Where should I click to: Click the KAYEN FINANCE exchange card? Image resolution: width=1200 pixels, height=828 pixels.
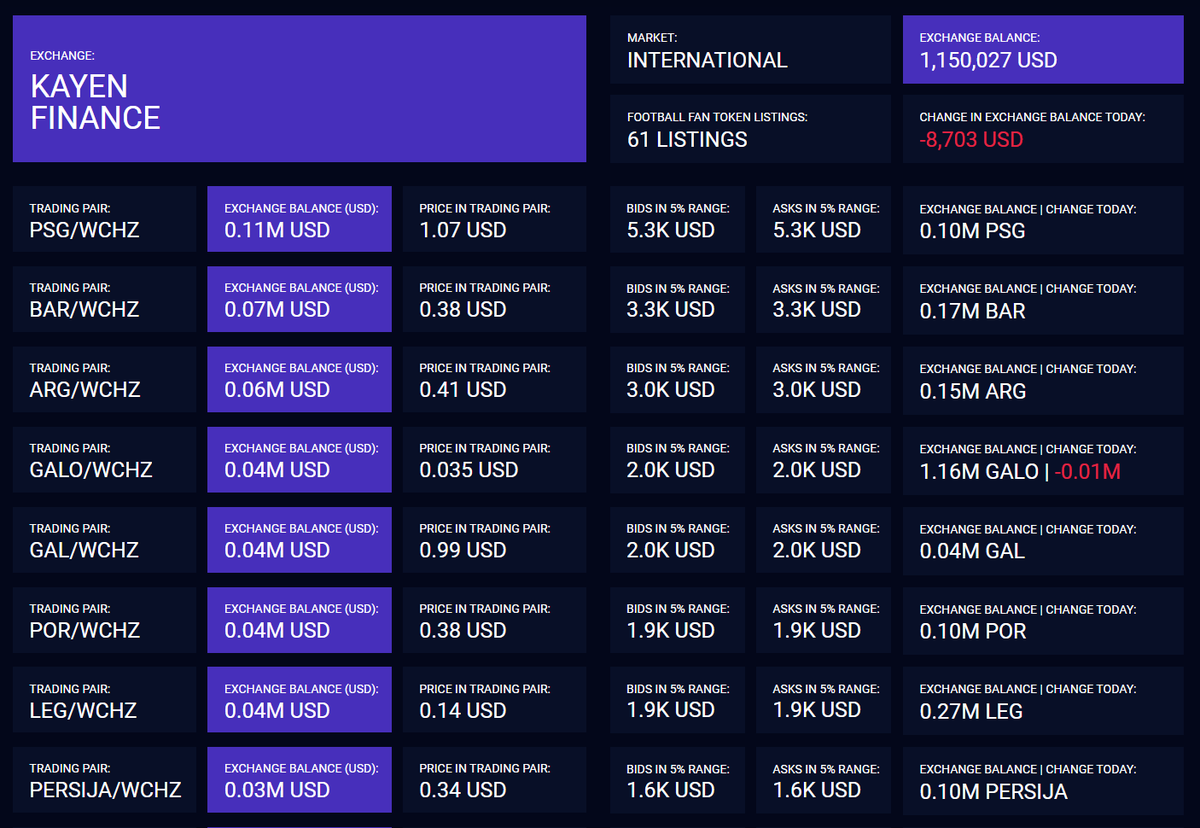[299, 88]
